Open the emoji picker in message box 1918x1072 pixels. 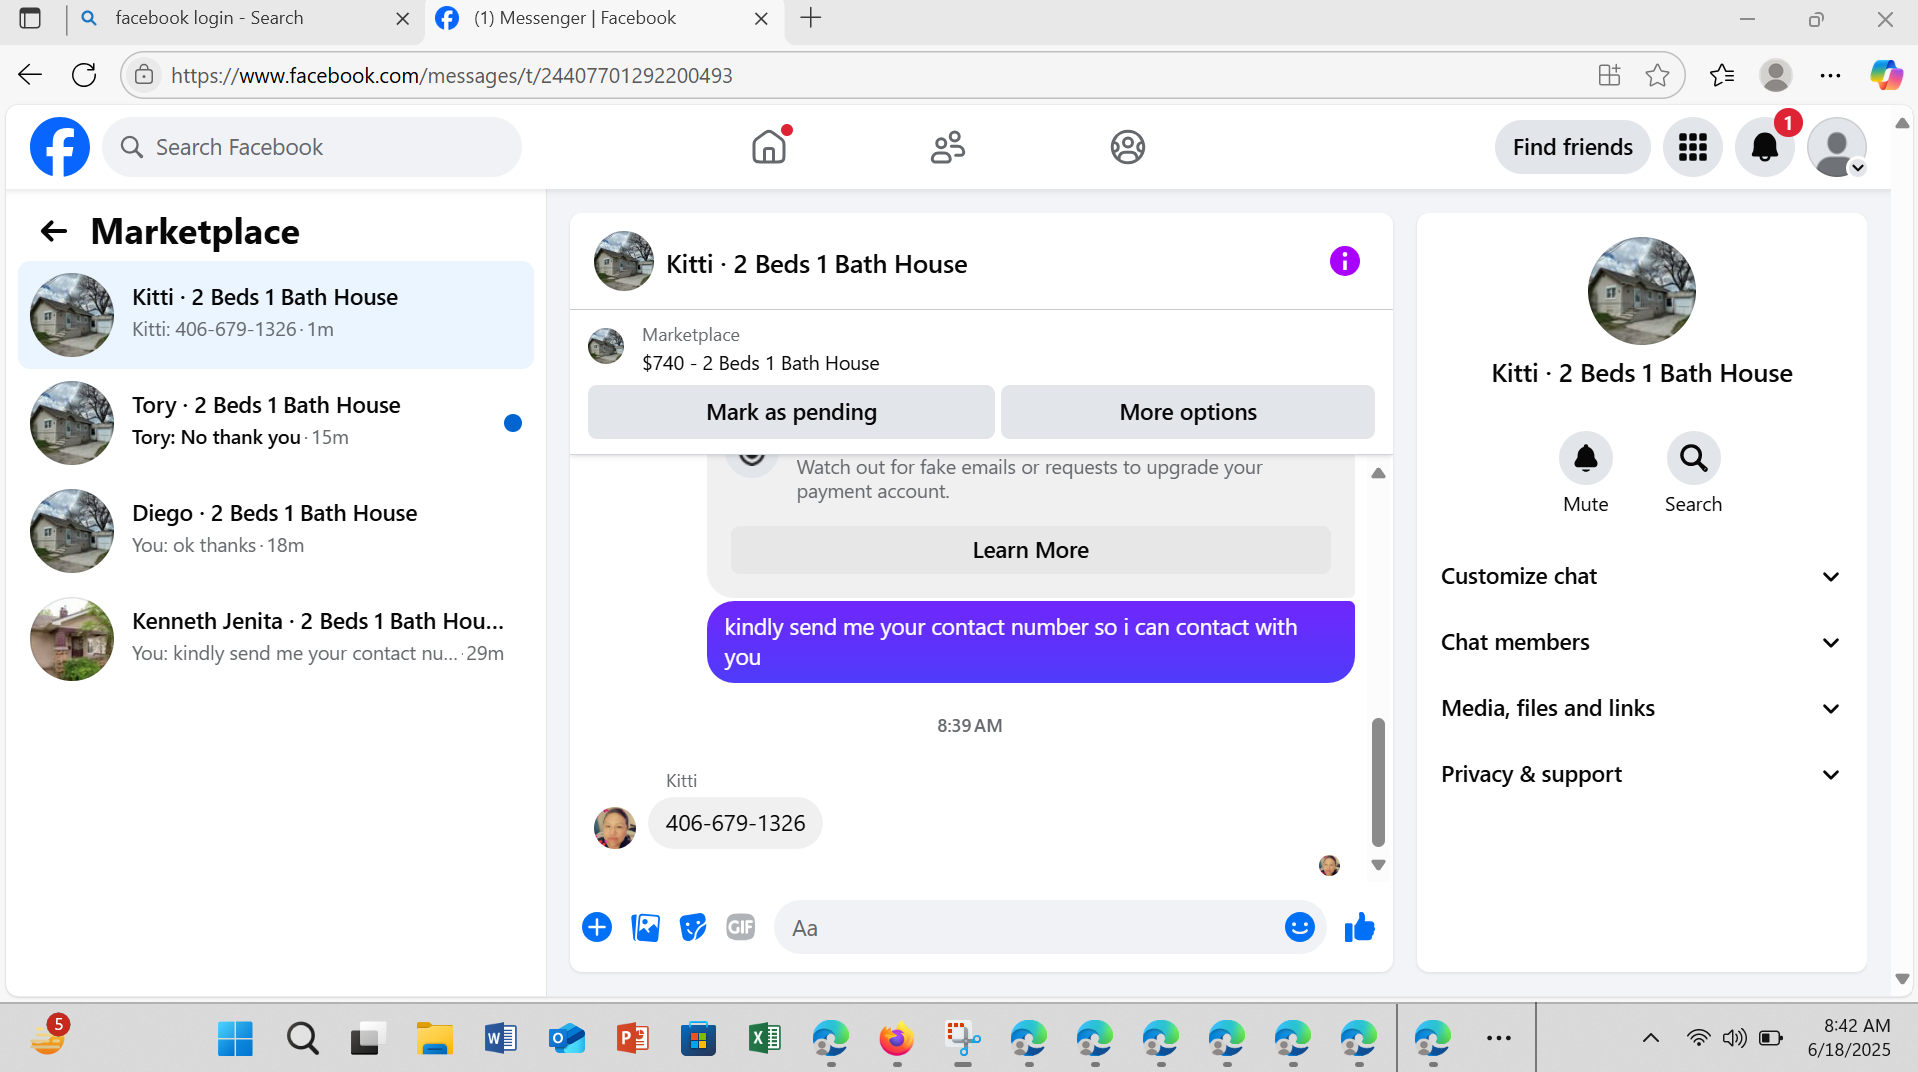1299,928
